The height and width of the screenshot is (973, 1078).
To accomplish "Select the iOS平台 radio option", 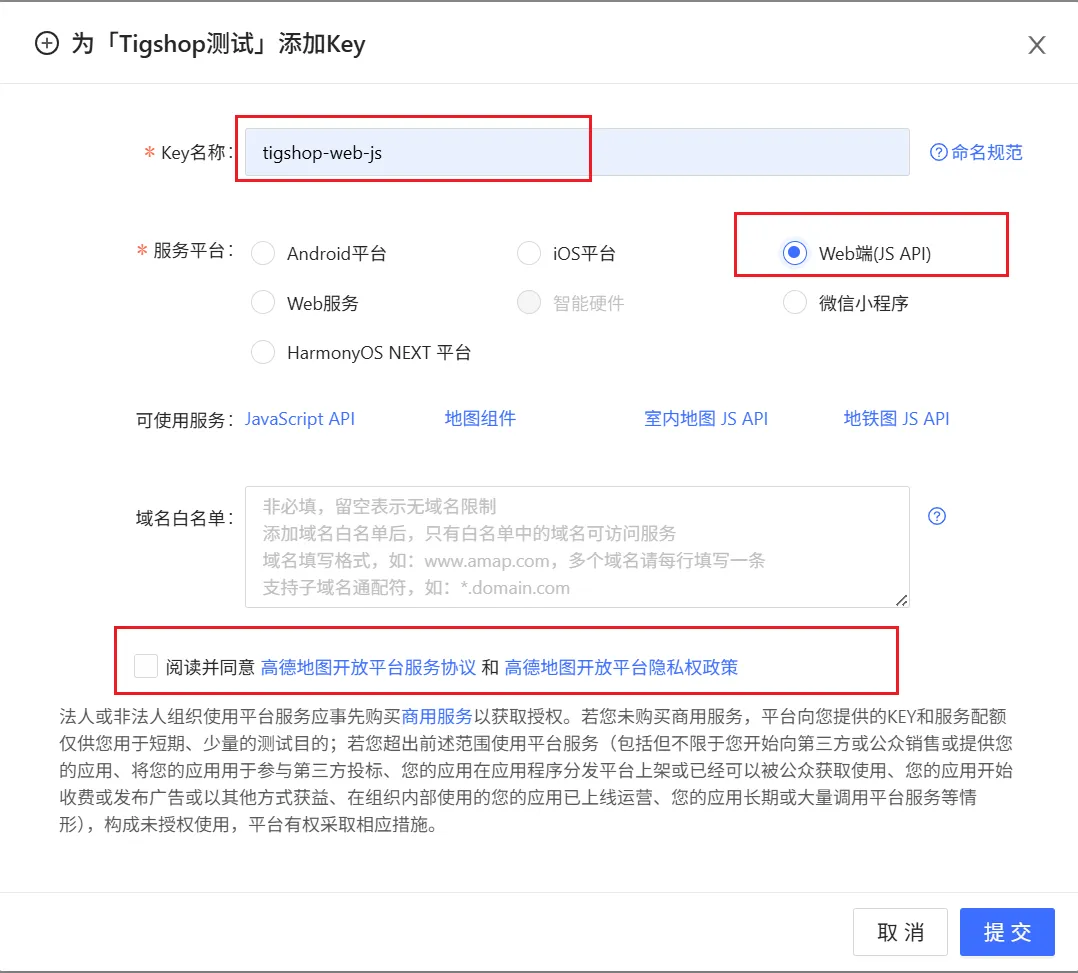I will point(529,254).
